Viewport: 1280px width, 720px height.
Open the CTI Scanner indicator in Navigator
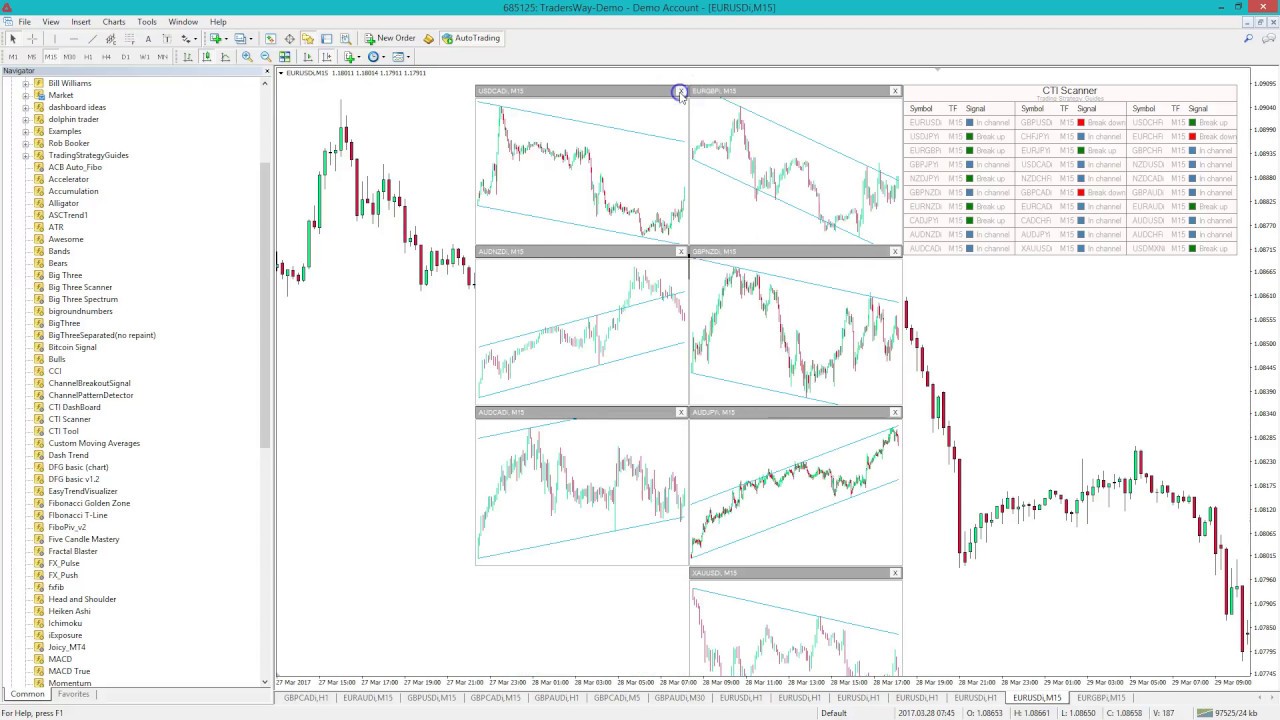point(69,419)
